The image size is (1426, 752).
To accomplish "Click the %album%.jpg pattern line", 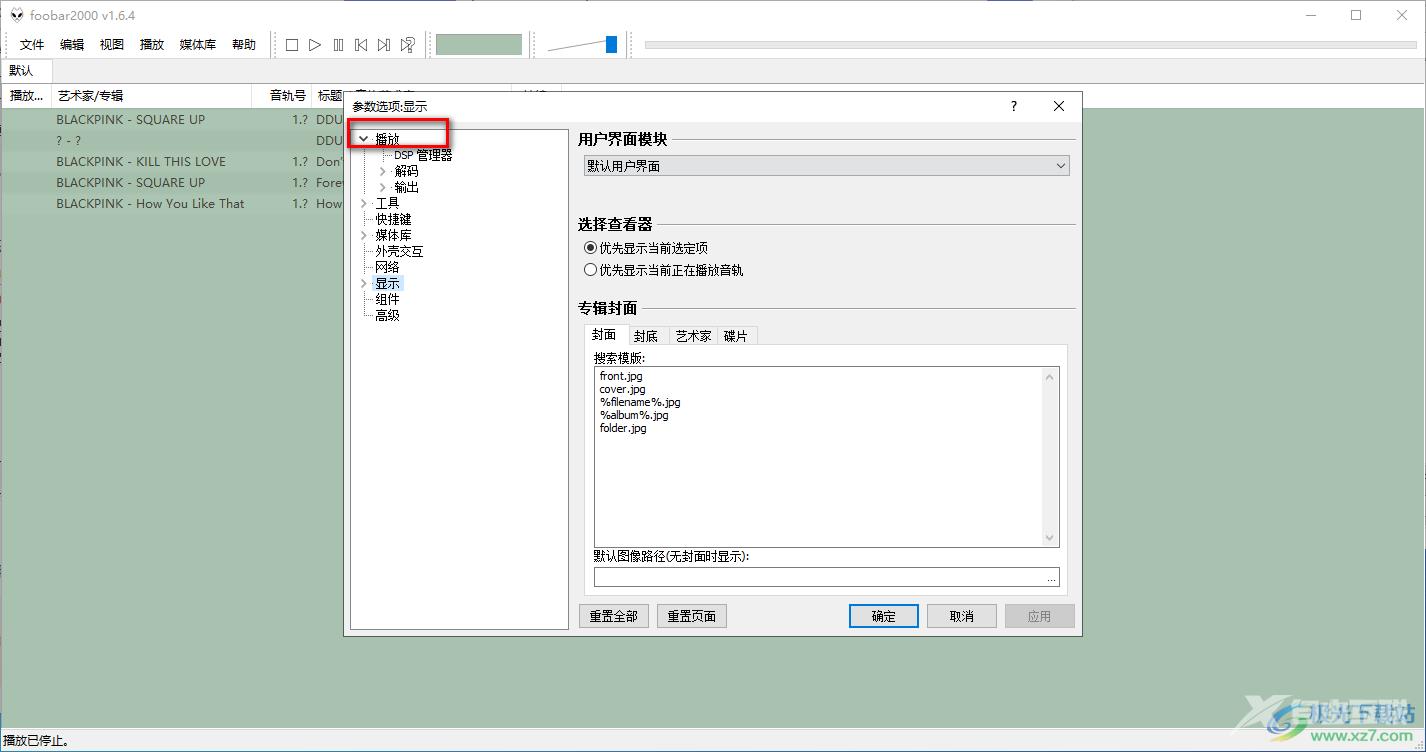I will [x=634, y=415].
